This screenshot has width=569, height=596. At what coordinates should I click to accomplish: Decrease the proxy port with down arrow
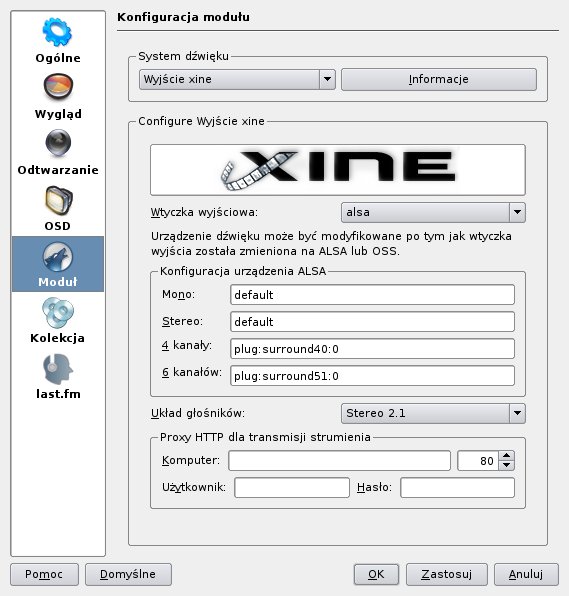tap(507, 465)
